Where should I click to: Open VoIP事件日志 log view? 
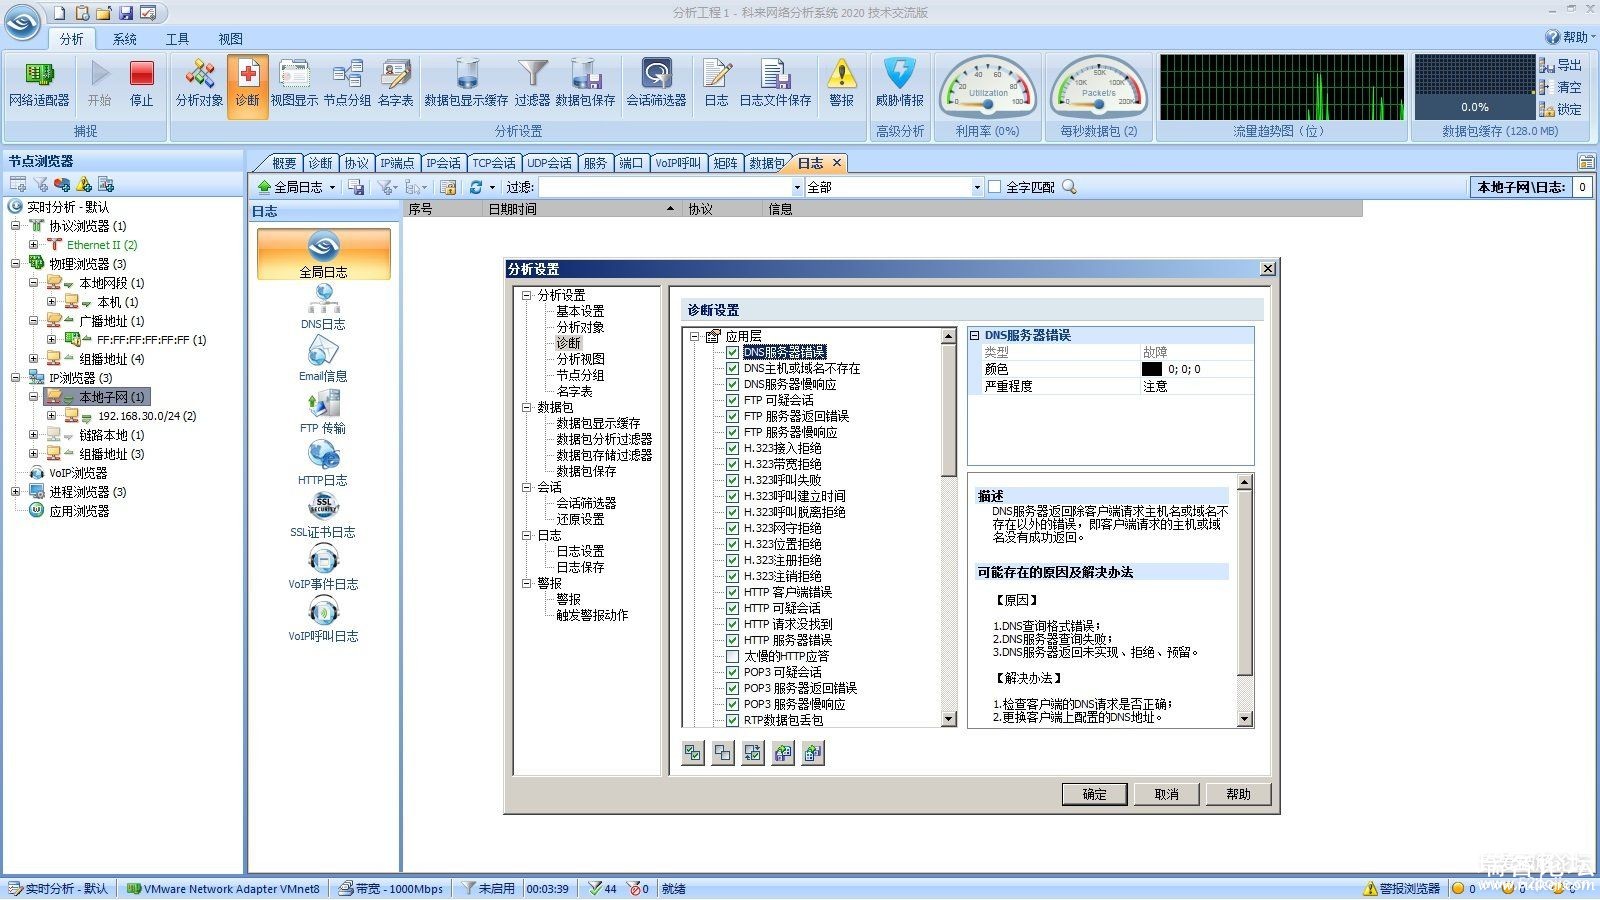[x=323, y=567]
